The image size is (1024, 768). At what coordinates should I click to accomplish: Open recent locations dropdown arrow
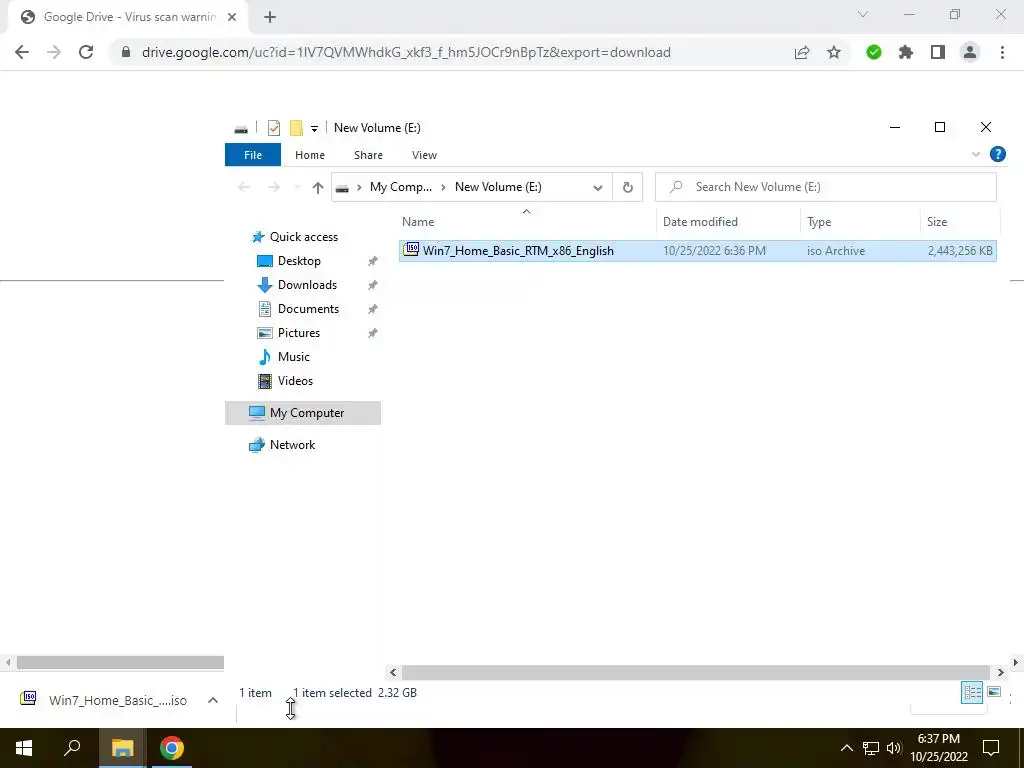coord(296,188)
